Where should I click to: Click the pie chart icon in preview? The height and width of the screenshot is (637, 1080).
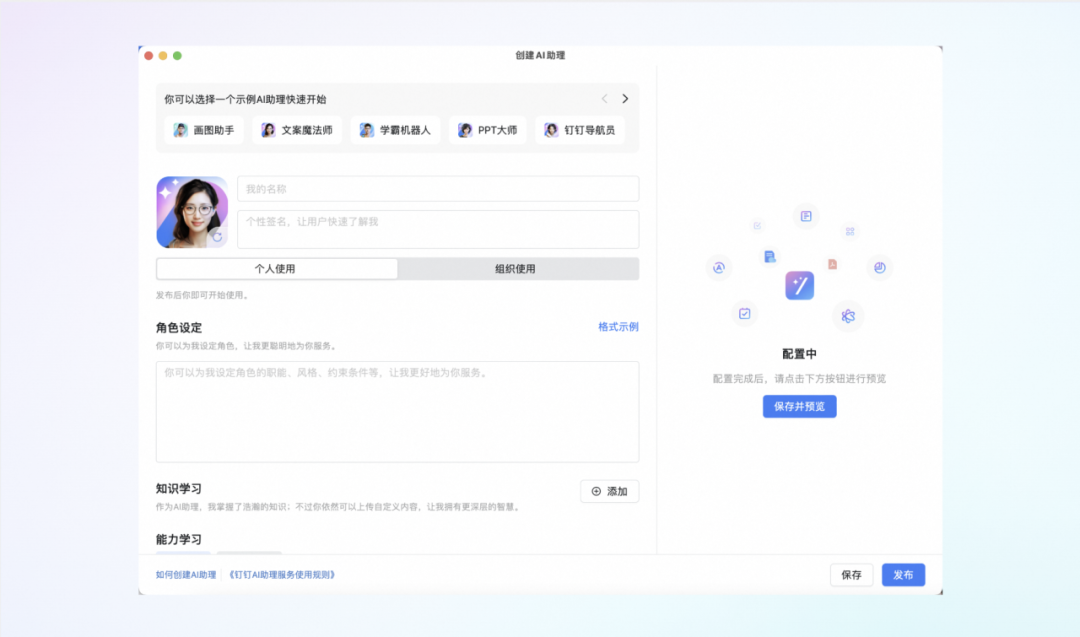tap(880, 268)
